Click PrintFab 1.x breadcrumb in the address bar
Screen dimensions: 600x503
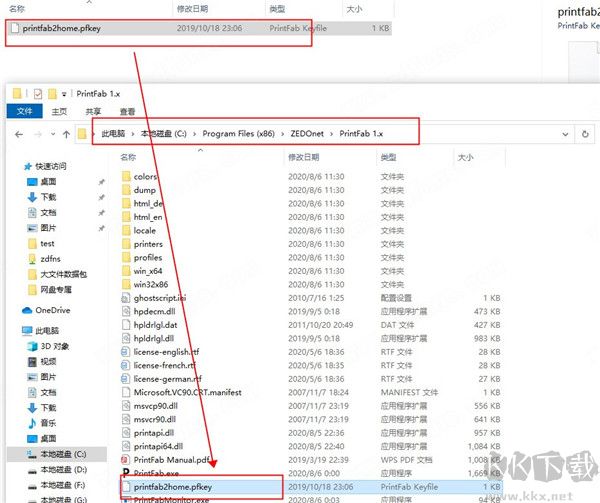coord(361,133)
